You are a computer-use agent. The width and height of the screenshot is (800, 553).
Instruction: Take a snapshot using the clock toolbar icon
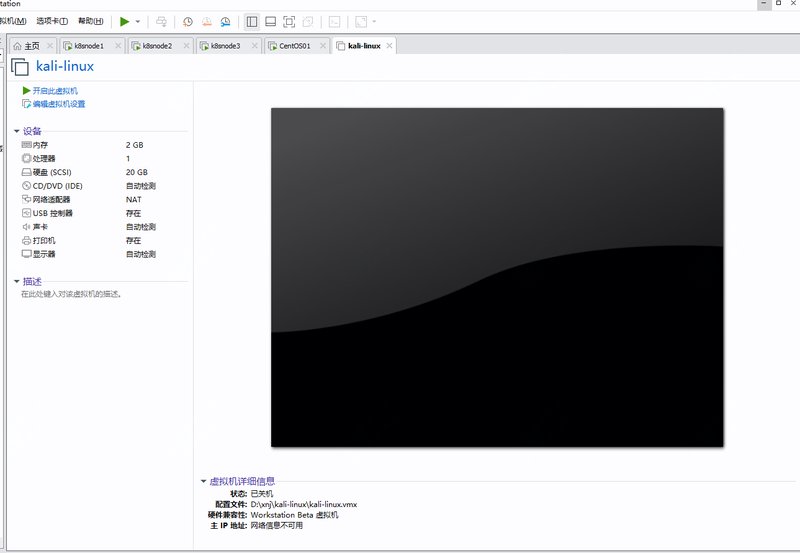pyautogui.click(x=188, y=21)
